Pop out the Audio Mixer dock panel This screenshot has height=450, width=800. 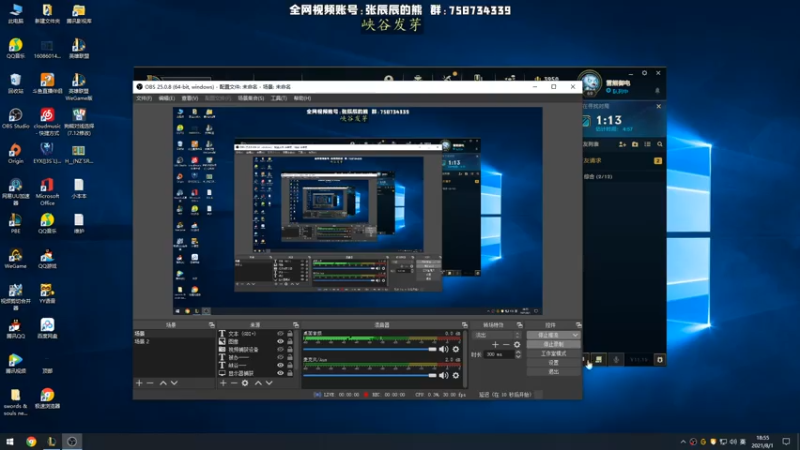[x=464, y=325]
